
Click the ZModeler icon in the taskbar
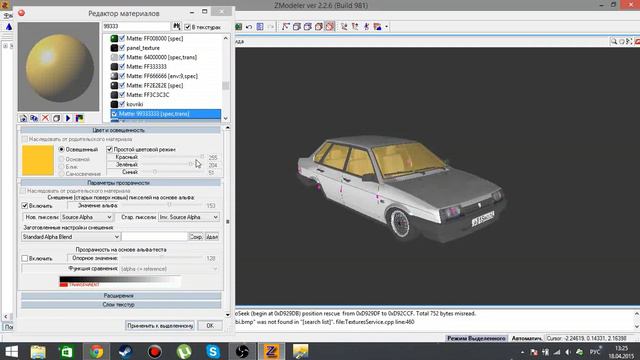point(271,351)
